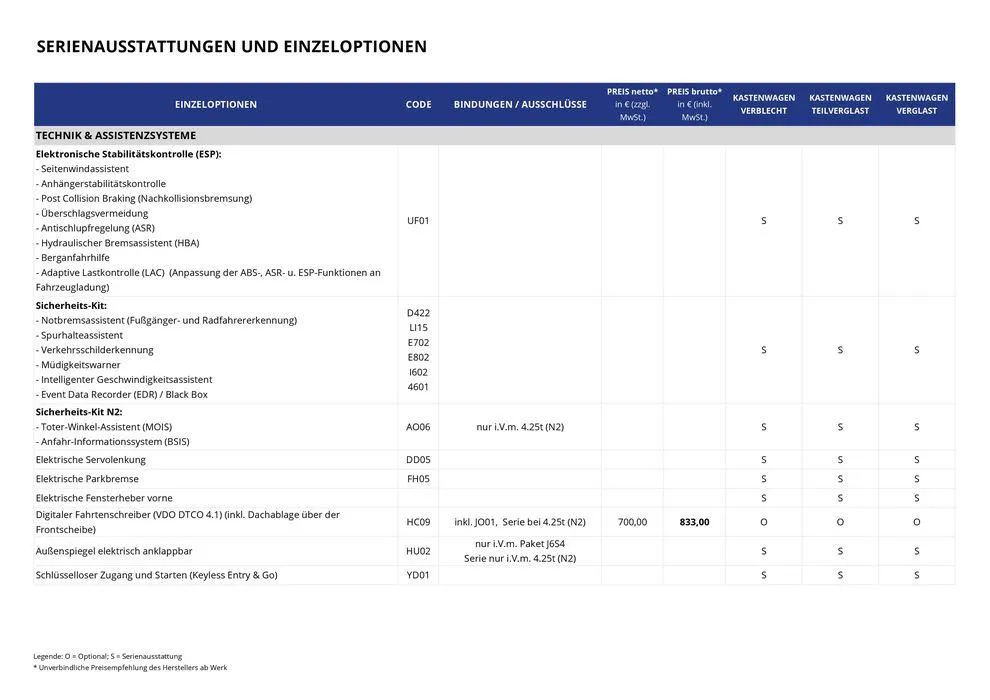Screen dimensions: 990x700
Task: Click the Elektrische Servolenkung row label
Action: pyautogui.click(x=91, y=460)
